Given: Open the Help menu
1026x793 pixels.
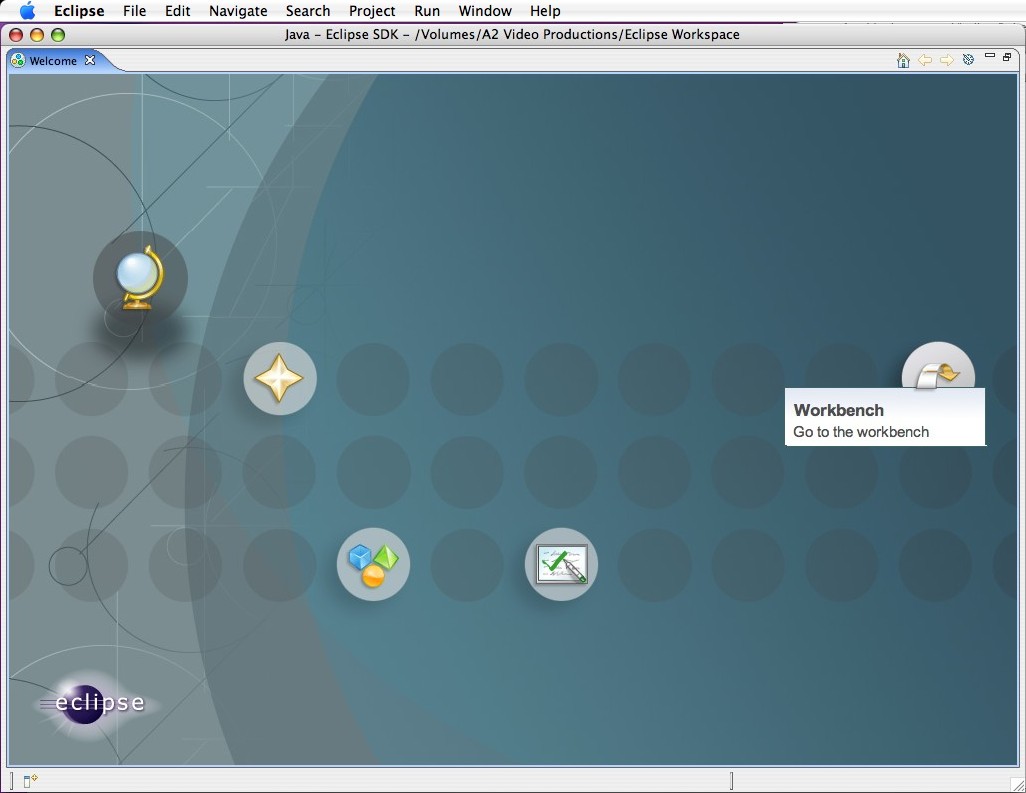Looking at the screenshot, I should pos(545,11).
